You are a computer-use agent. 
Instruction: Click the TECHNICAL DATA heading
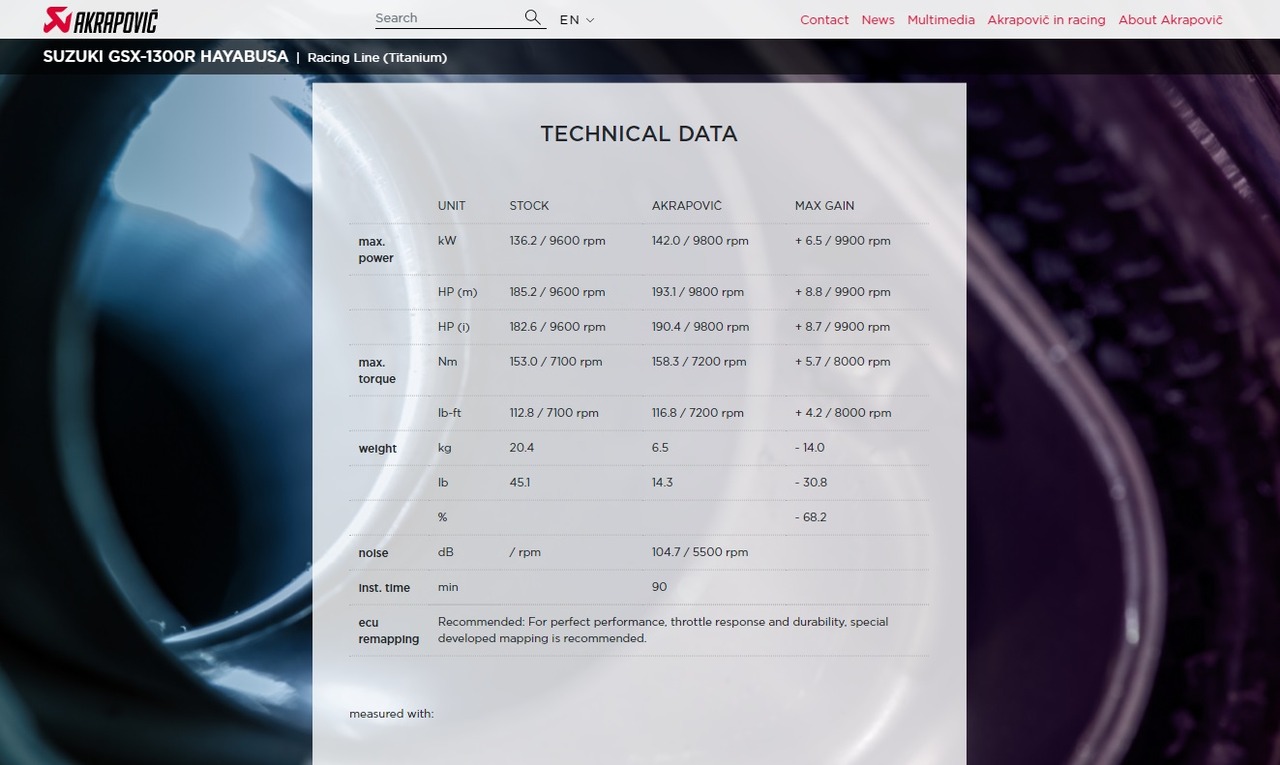(x=639, y=134)
